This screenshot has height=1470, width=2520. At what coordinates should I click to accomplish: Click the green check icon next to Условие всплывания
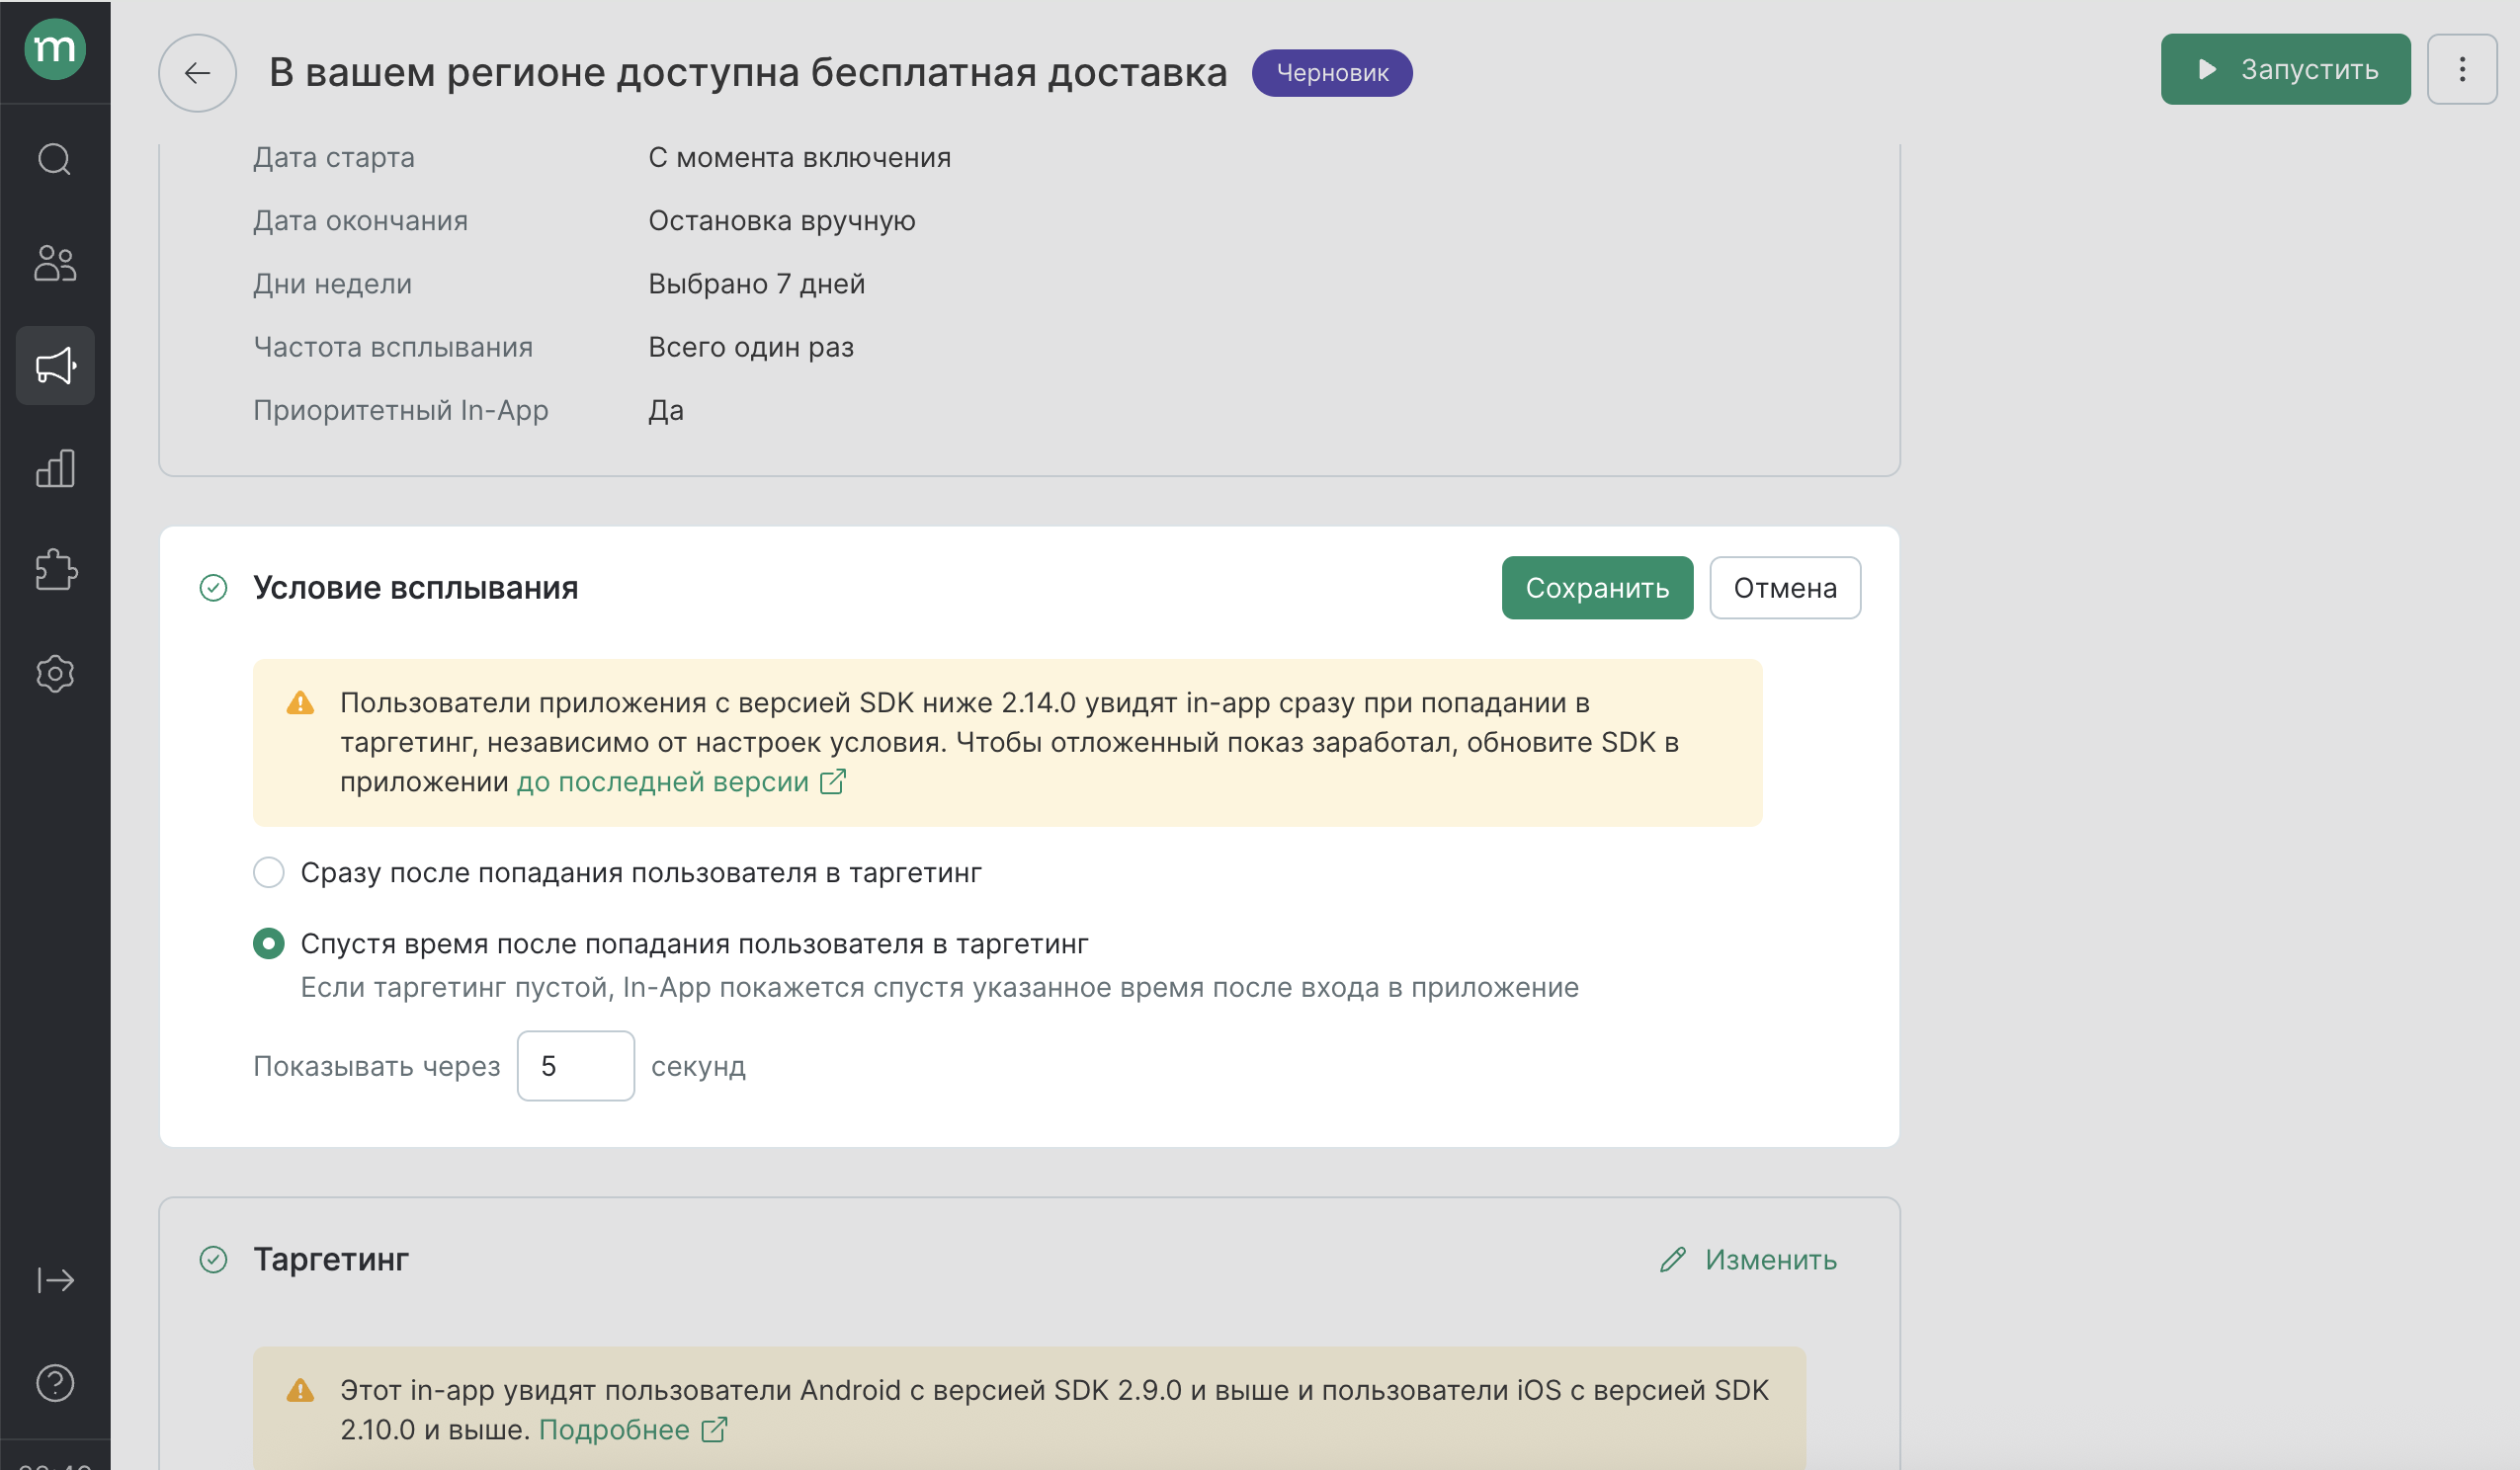[214, 588]
